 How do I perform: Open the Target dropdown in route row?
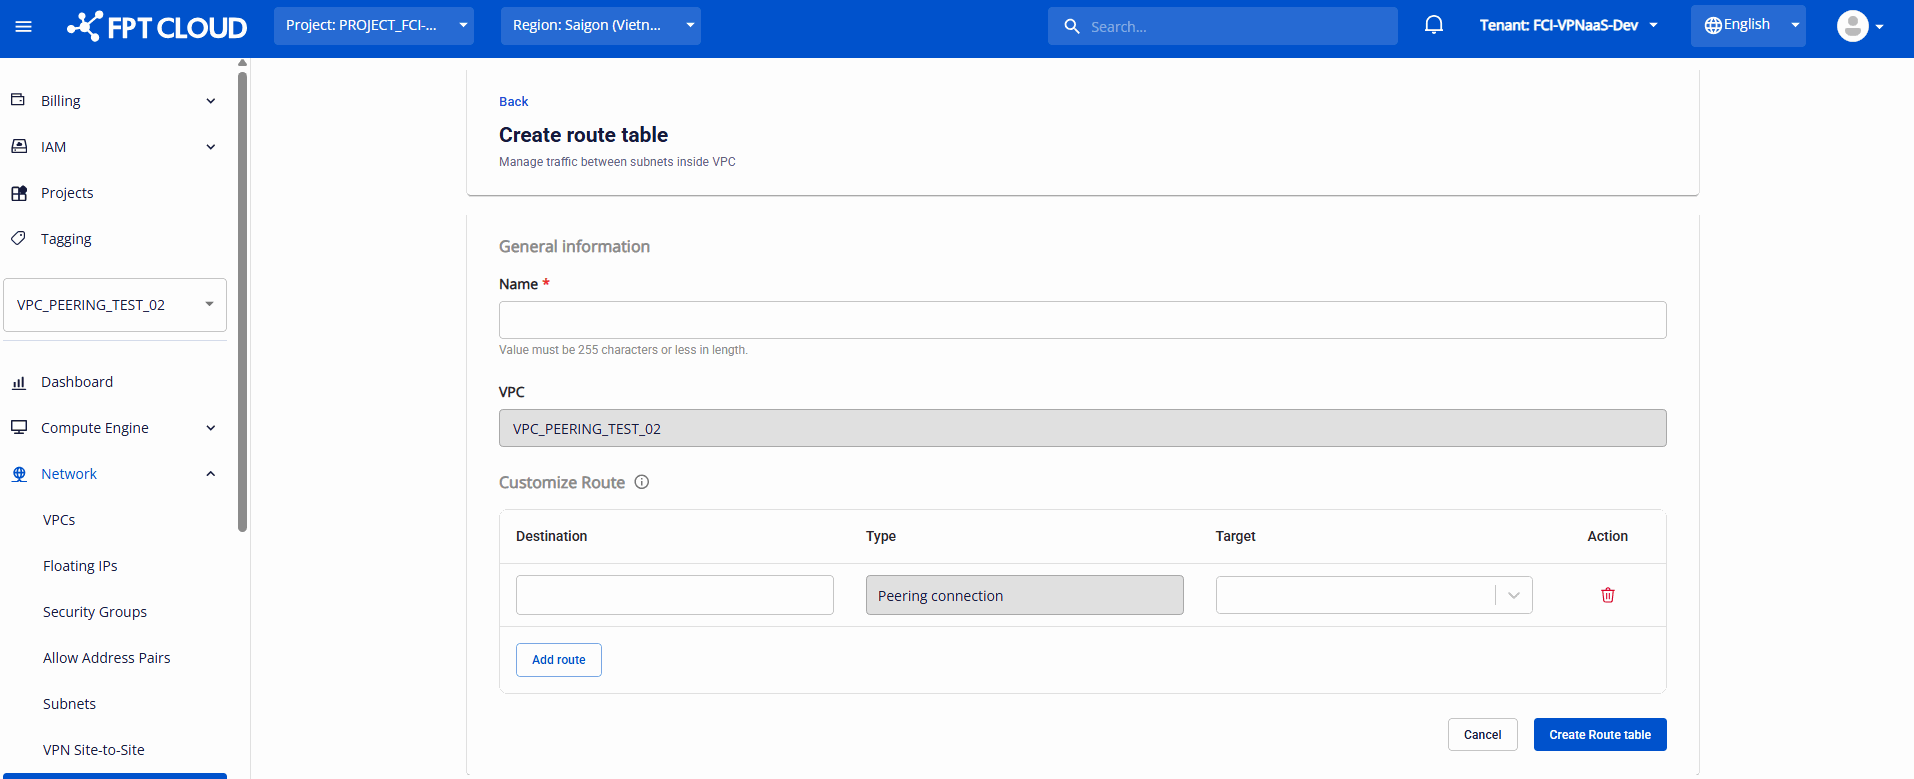point(1374,595)
